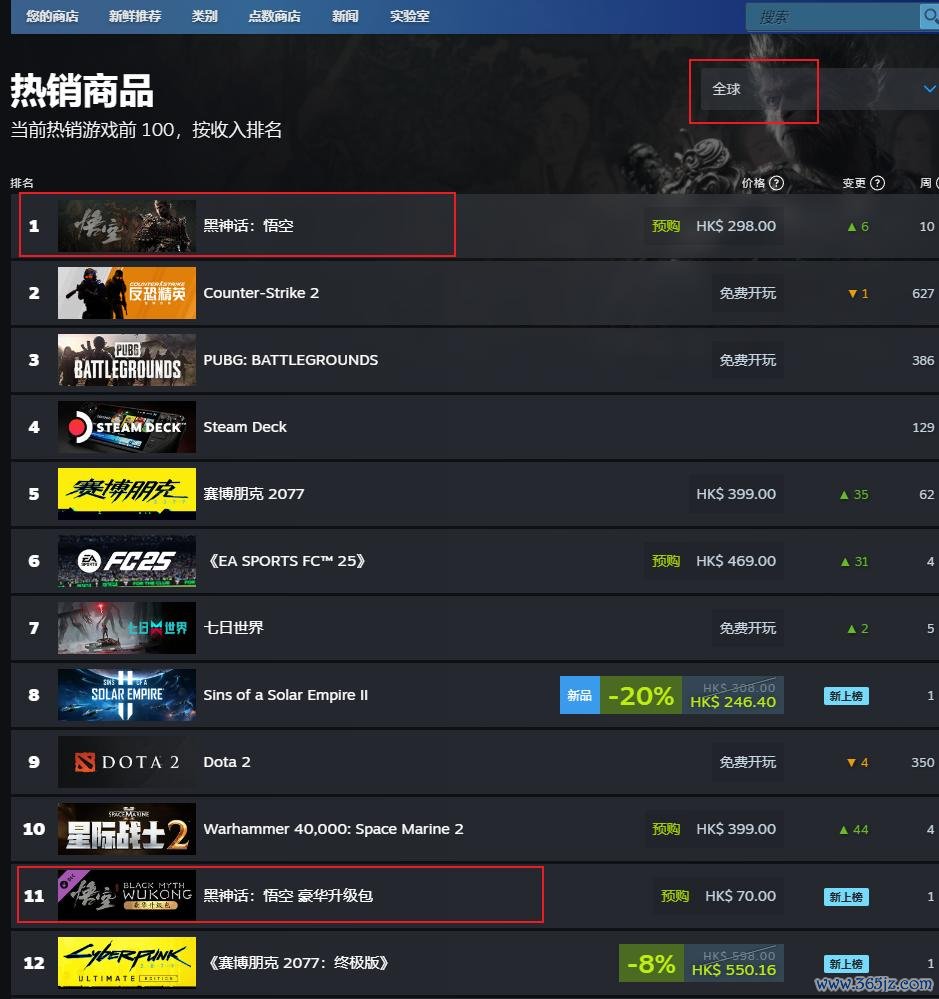
Task: Open PUBG: BATTLEGROUNDS title link
Action: 290,360
